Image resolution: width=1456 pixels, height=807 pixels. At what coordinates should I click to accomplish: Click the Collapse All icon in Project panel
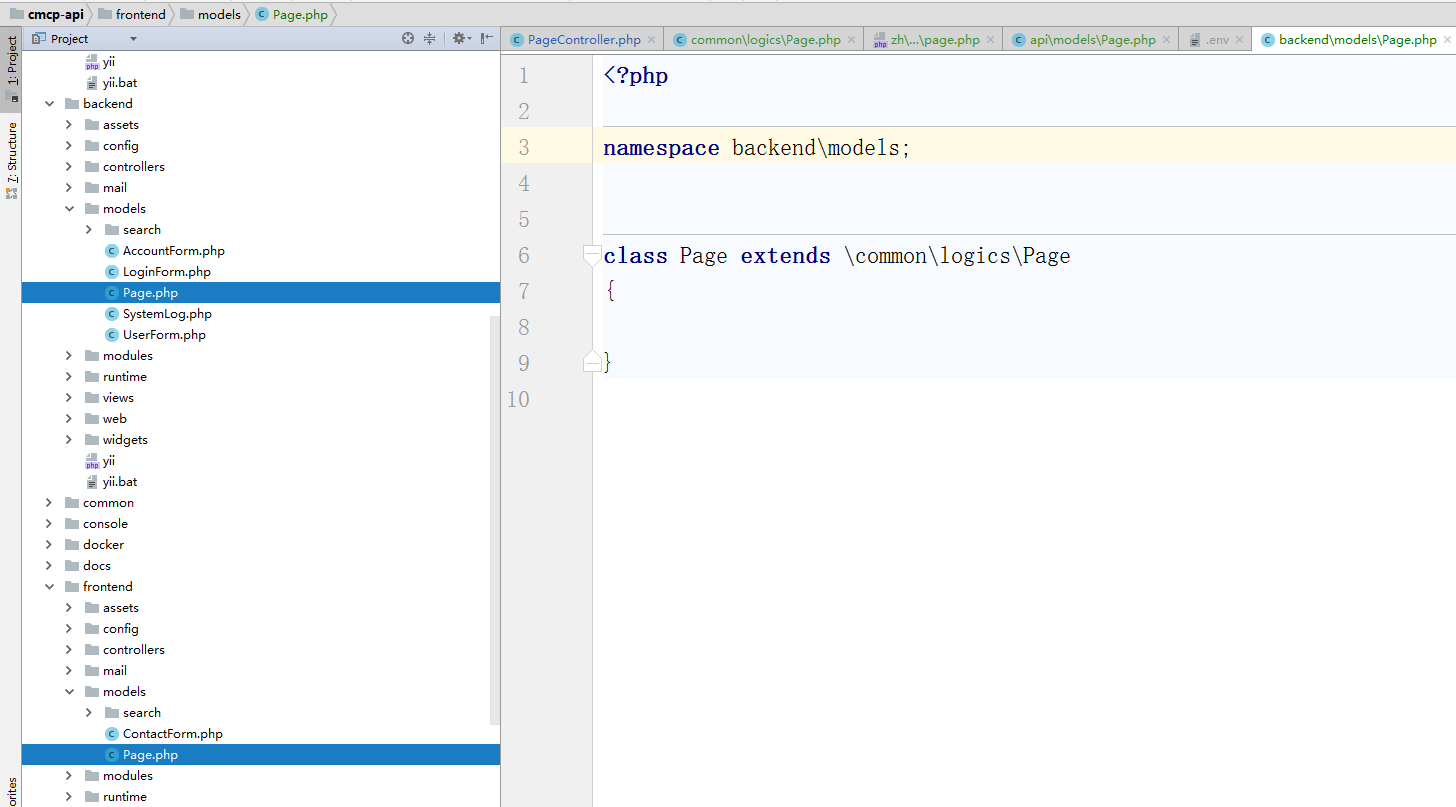430,39
